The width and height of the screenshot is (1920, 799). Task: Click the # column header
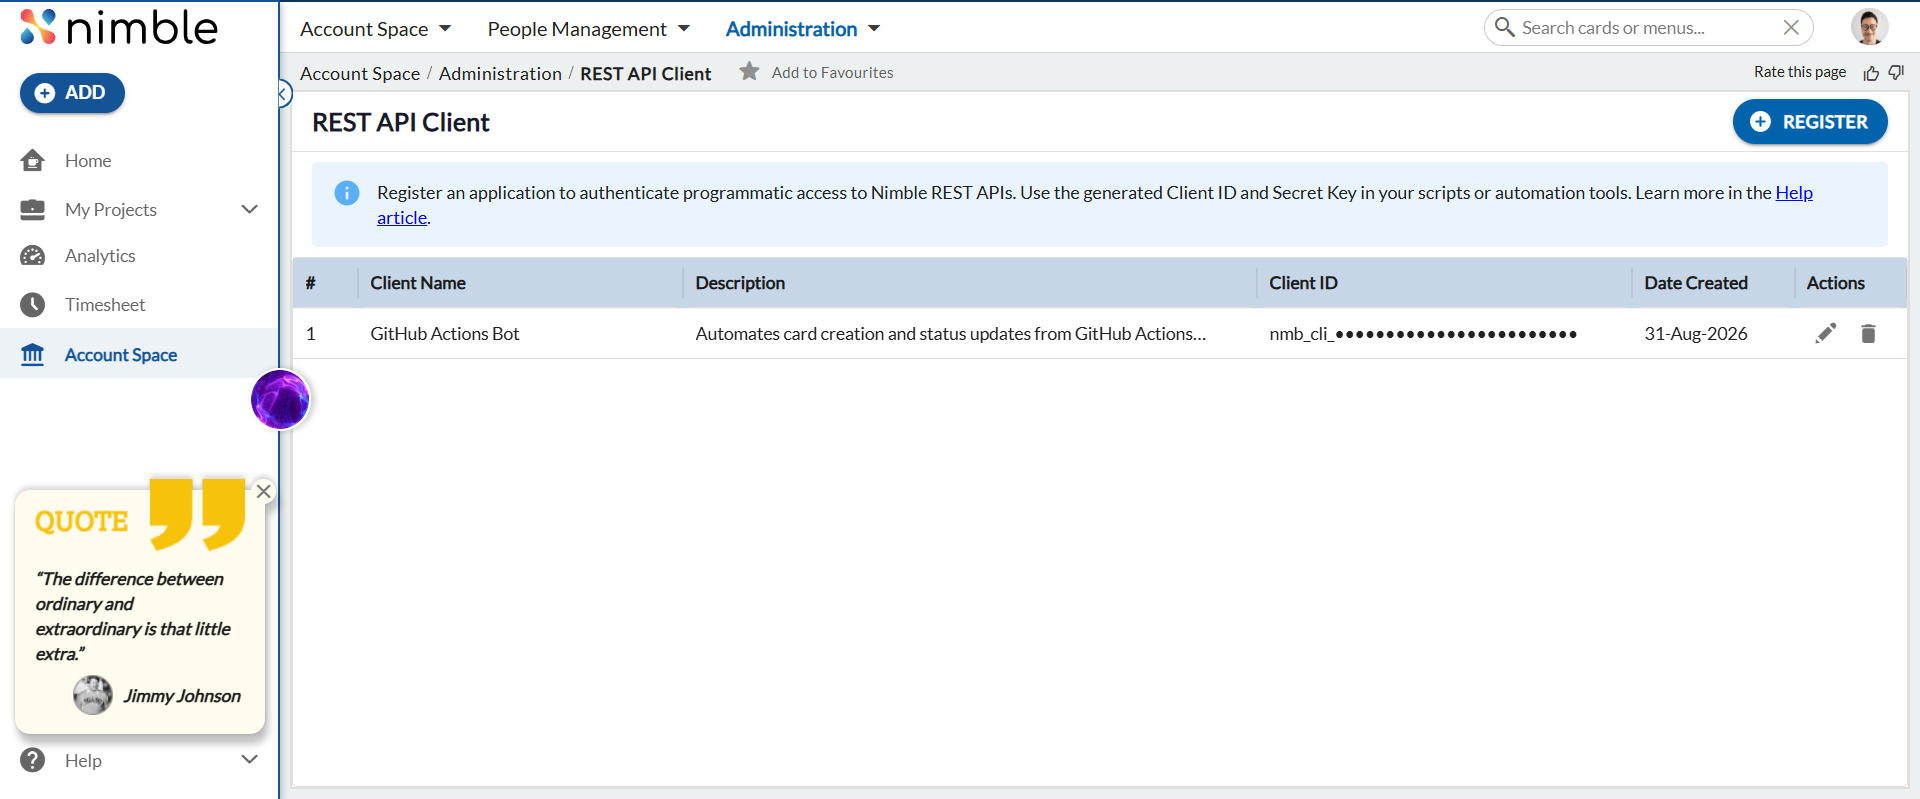point(311,283)
